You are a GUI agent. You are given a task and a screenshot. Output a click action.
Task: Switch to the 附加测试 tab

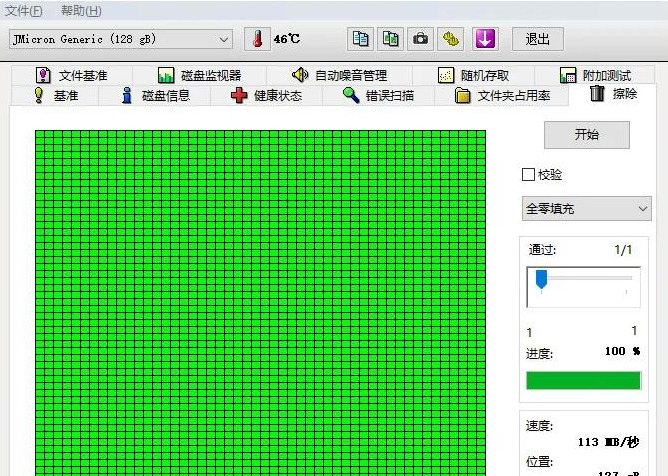click(595, 75)
